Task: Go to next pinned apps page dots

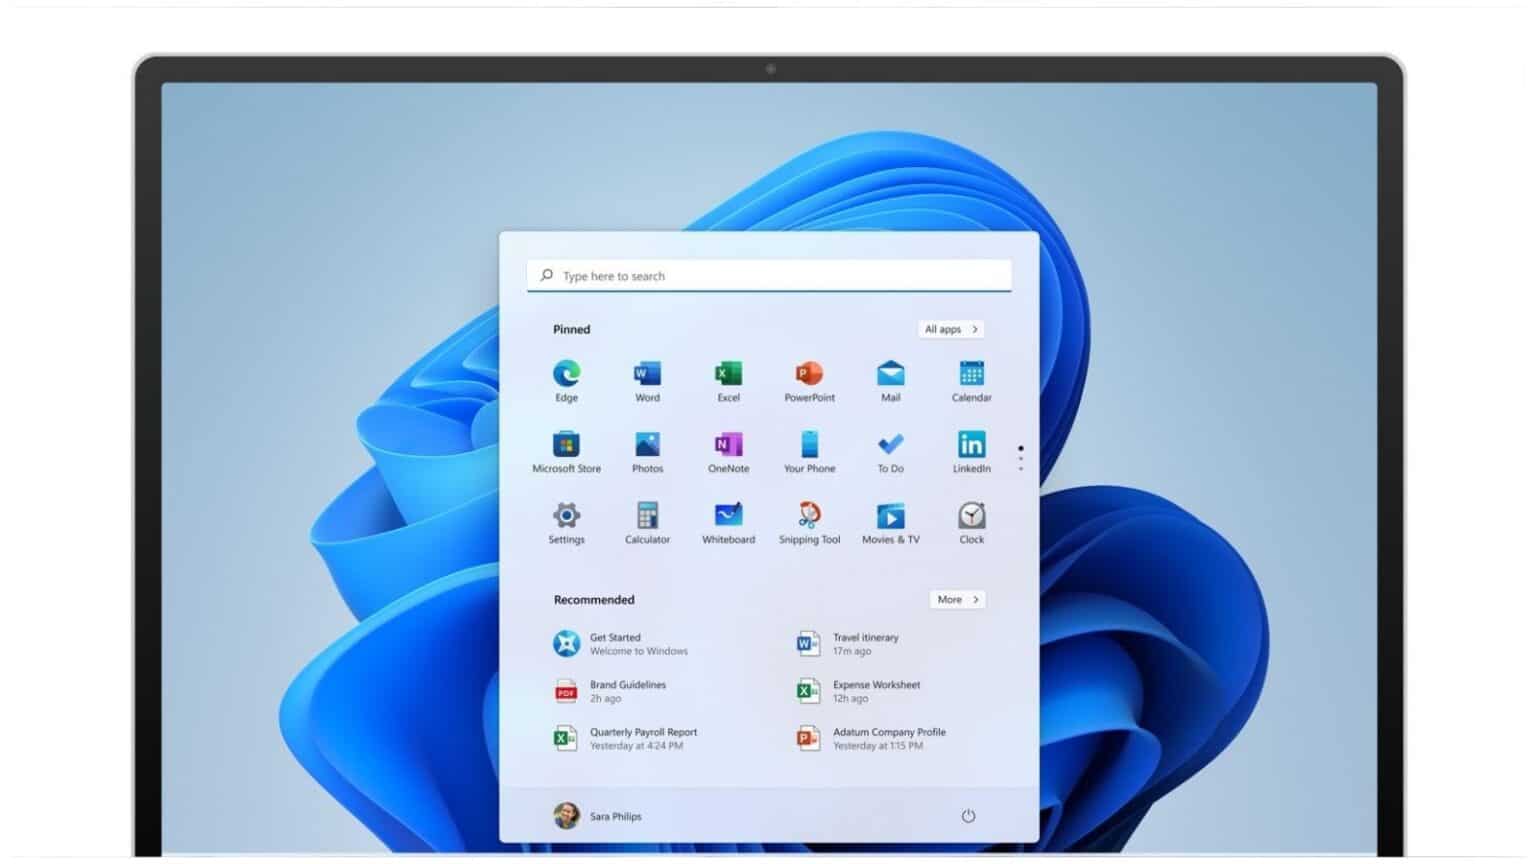Action: click(x=1020, y=459)
